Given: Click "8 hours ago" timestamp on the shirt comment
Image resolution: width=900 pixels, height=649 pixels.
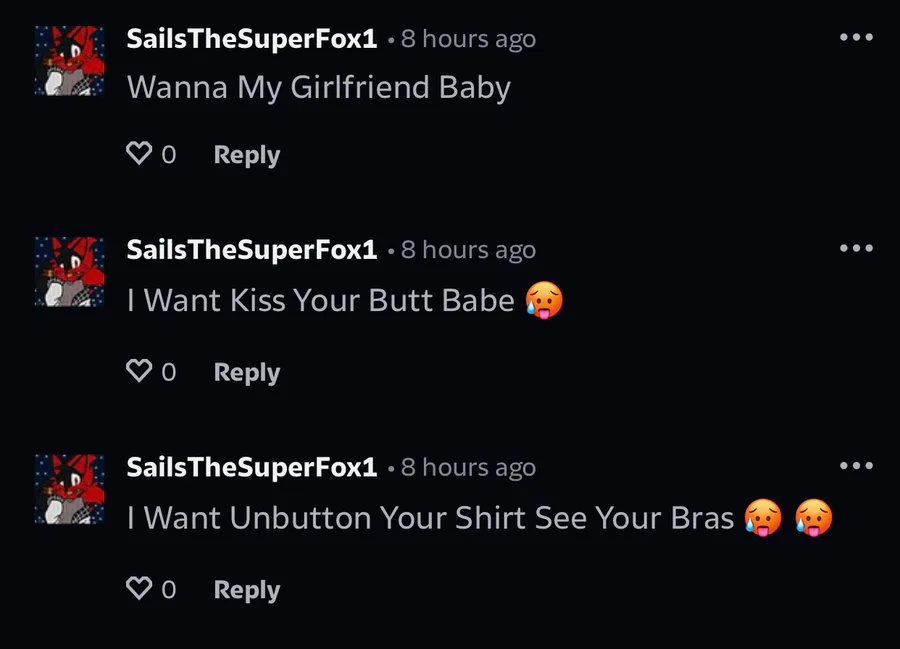Looking at the screenshot, I should 468,467.
